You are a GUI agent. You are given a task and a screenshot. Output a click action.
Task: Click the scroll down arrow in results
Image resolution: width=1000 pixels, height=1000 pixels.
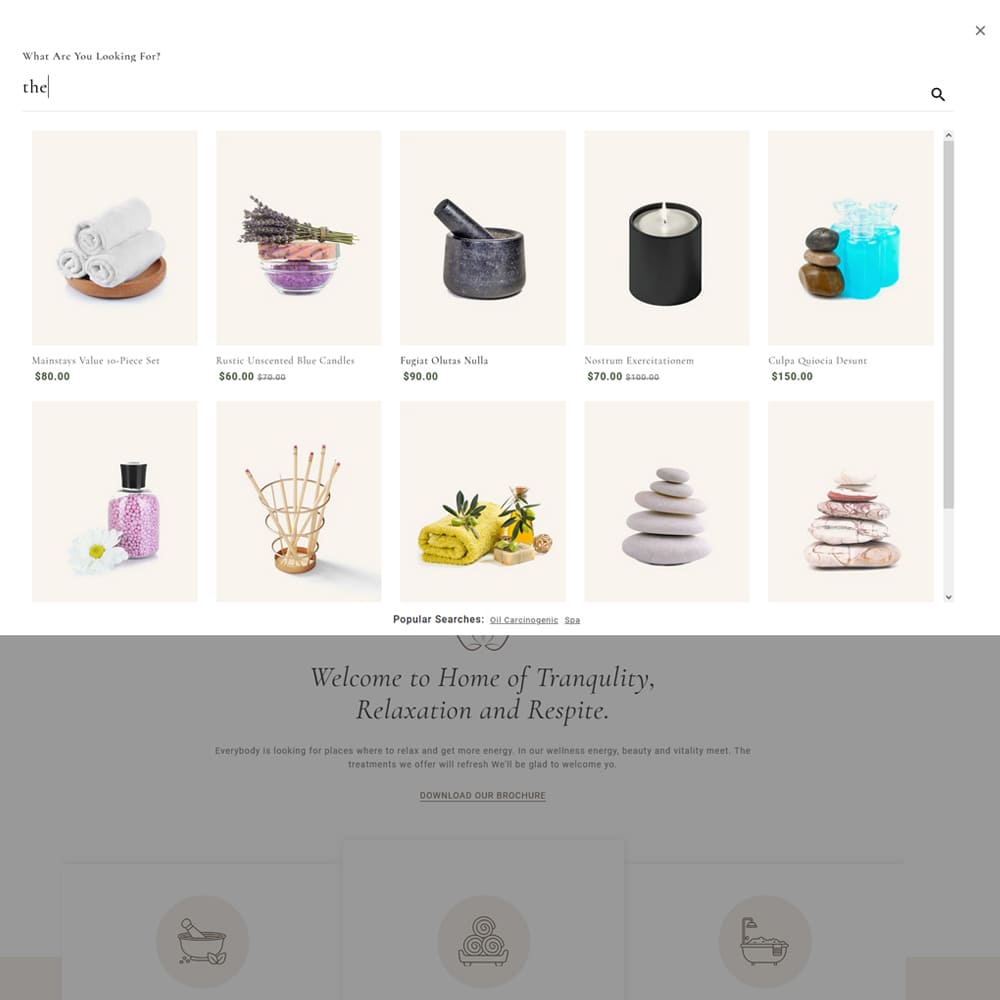tap(948, 597)
